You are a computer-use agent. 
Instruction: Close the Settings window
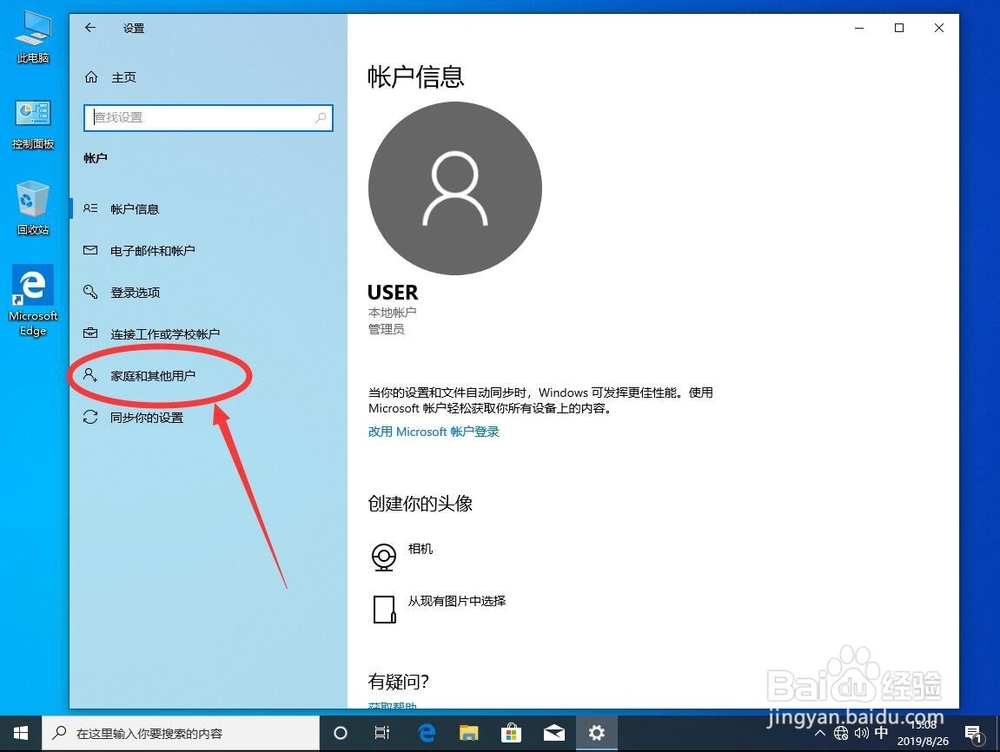coord(939,28)
